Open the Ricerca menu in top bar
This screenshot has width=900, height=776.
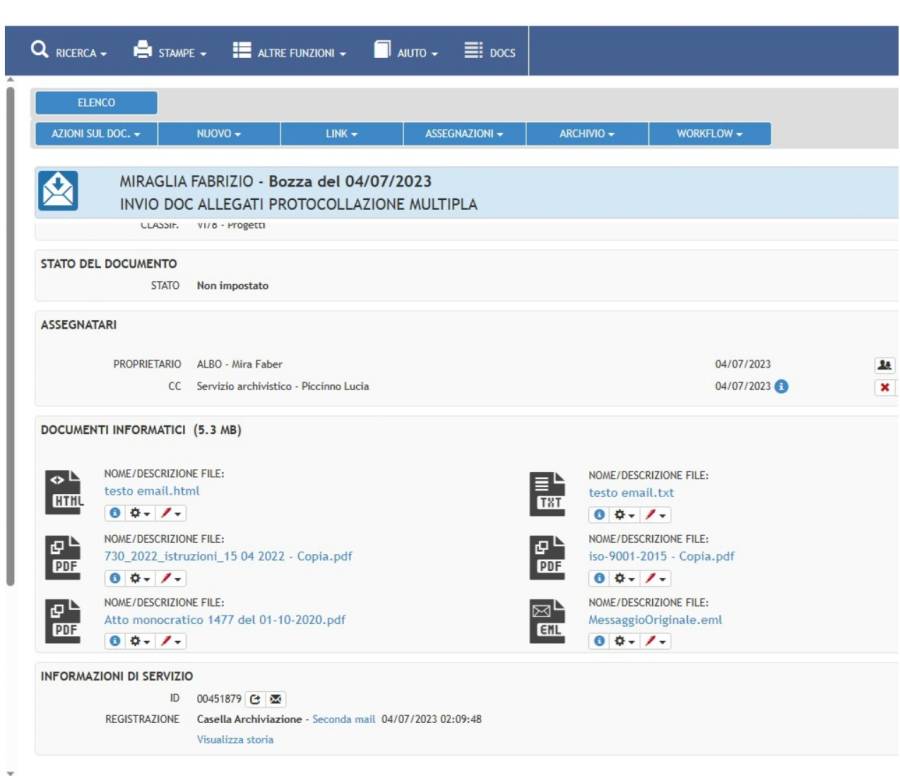click(68, 52)
